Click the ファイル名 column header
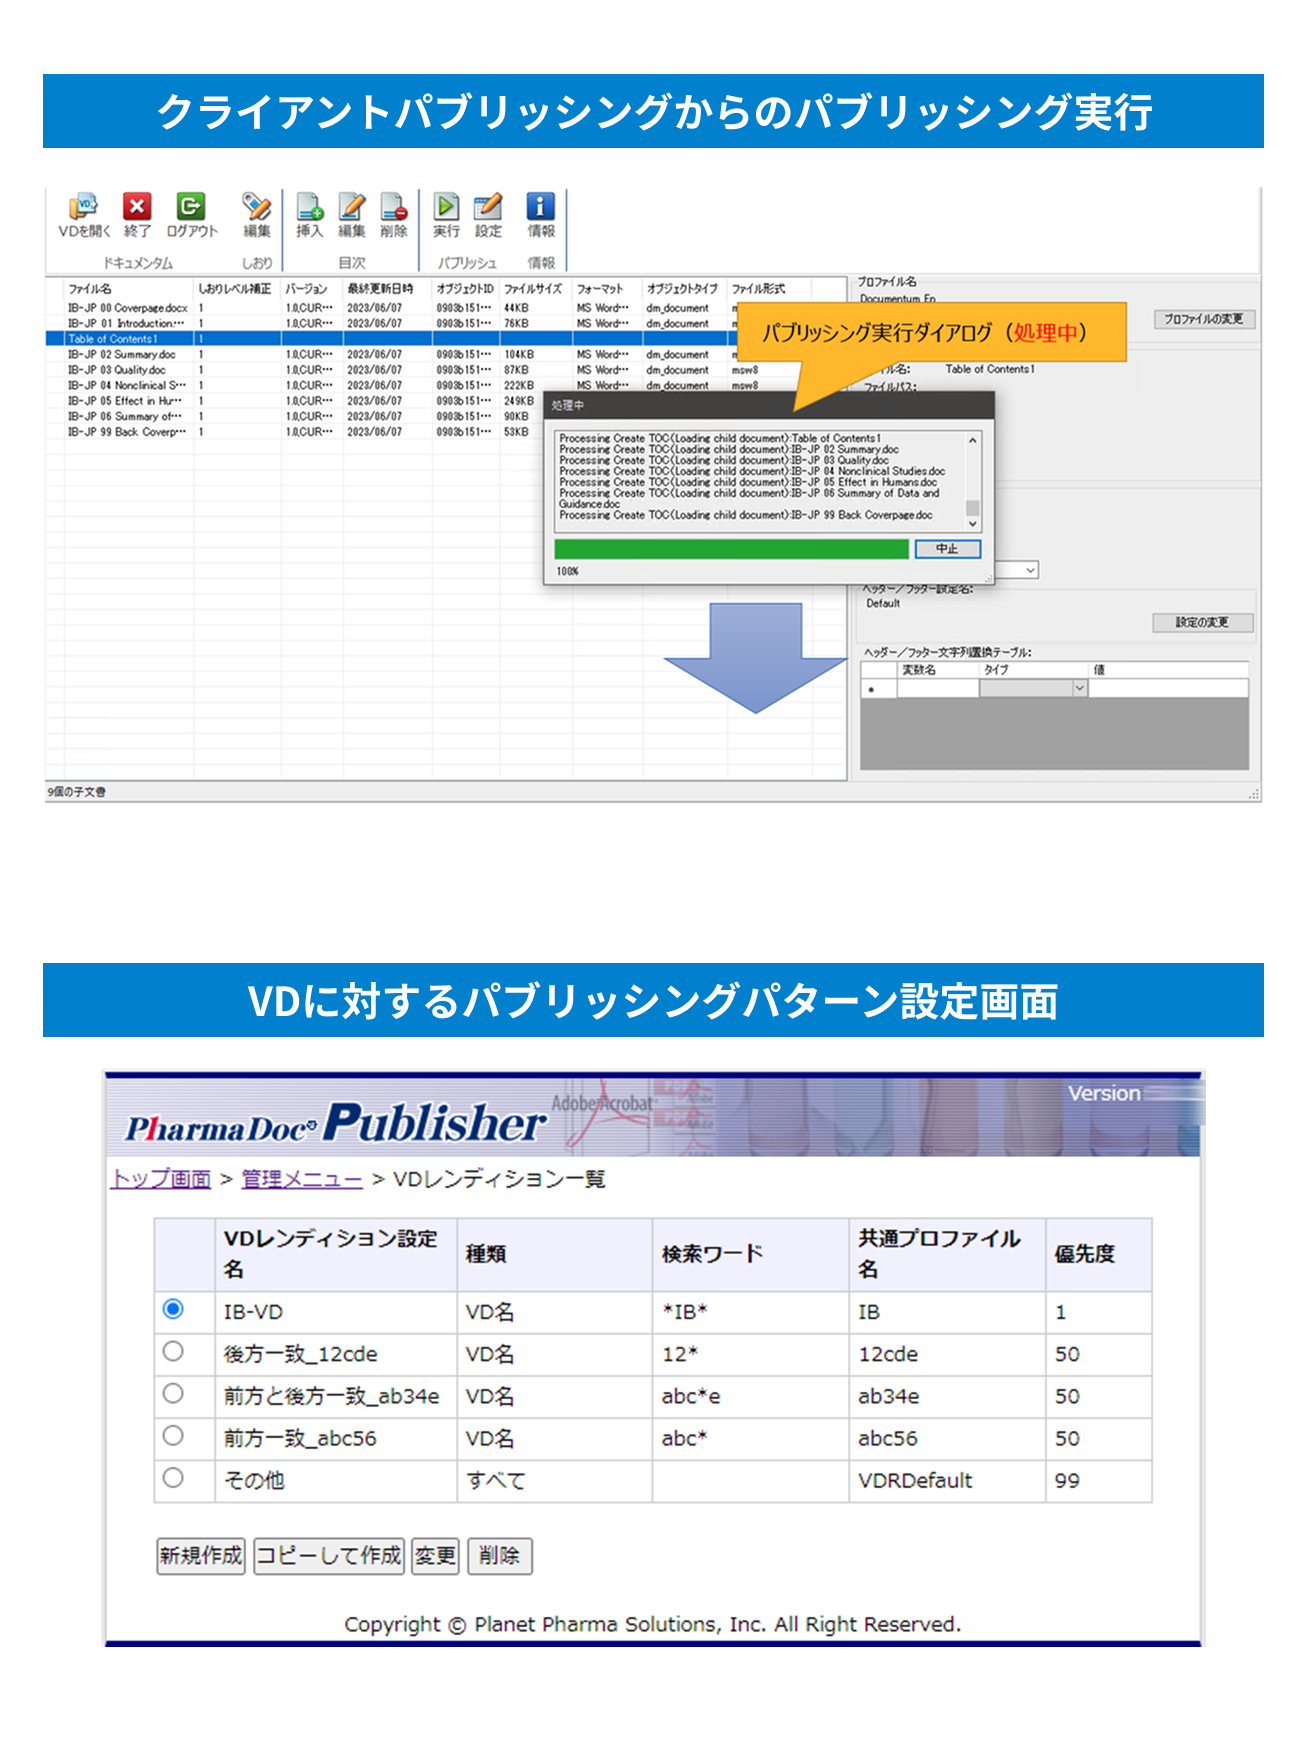This screenshot has width=1308, height=1753. (90, 289)
